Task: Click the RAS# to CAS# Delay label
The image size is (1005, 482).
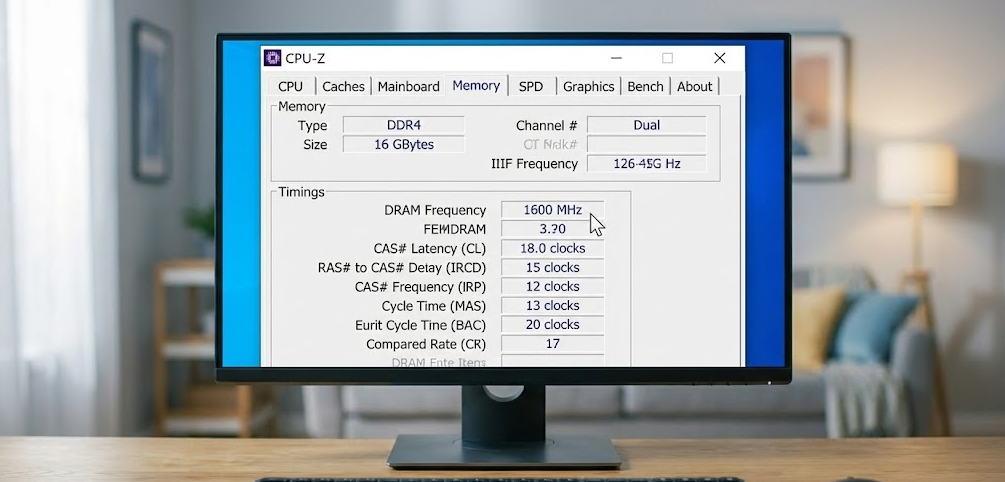Action: point(402,268)
